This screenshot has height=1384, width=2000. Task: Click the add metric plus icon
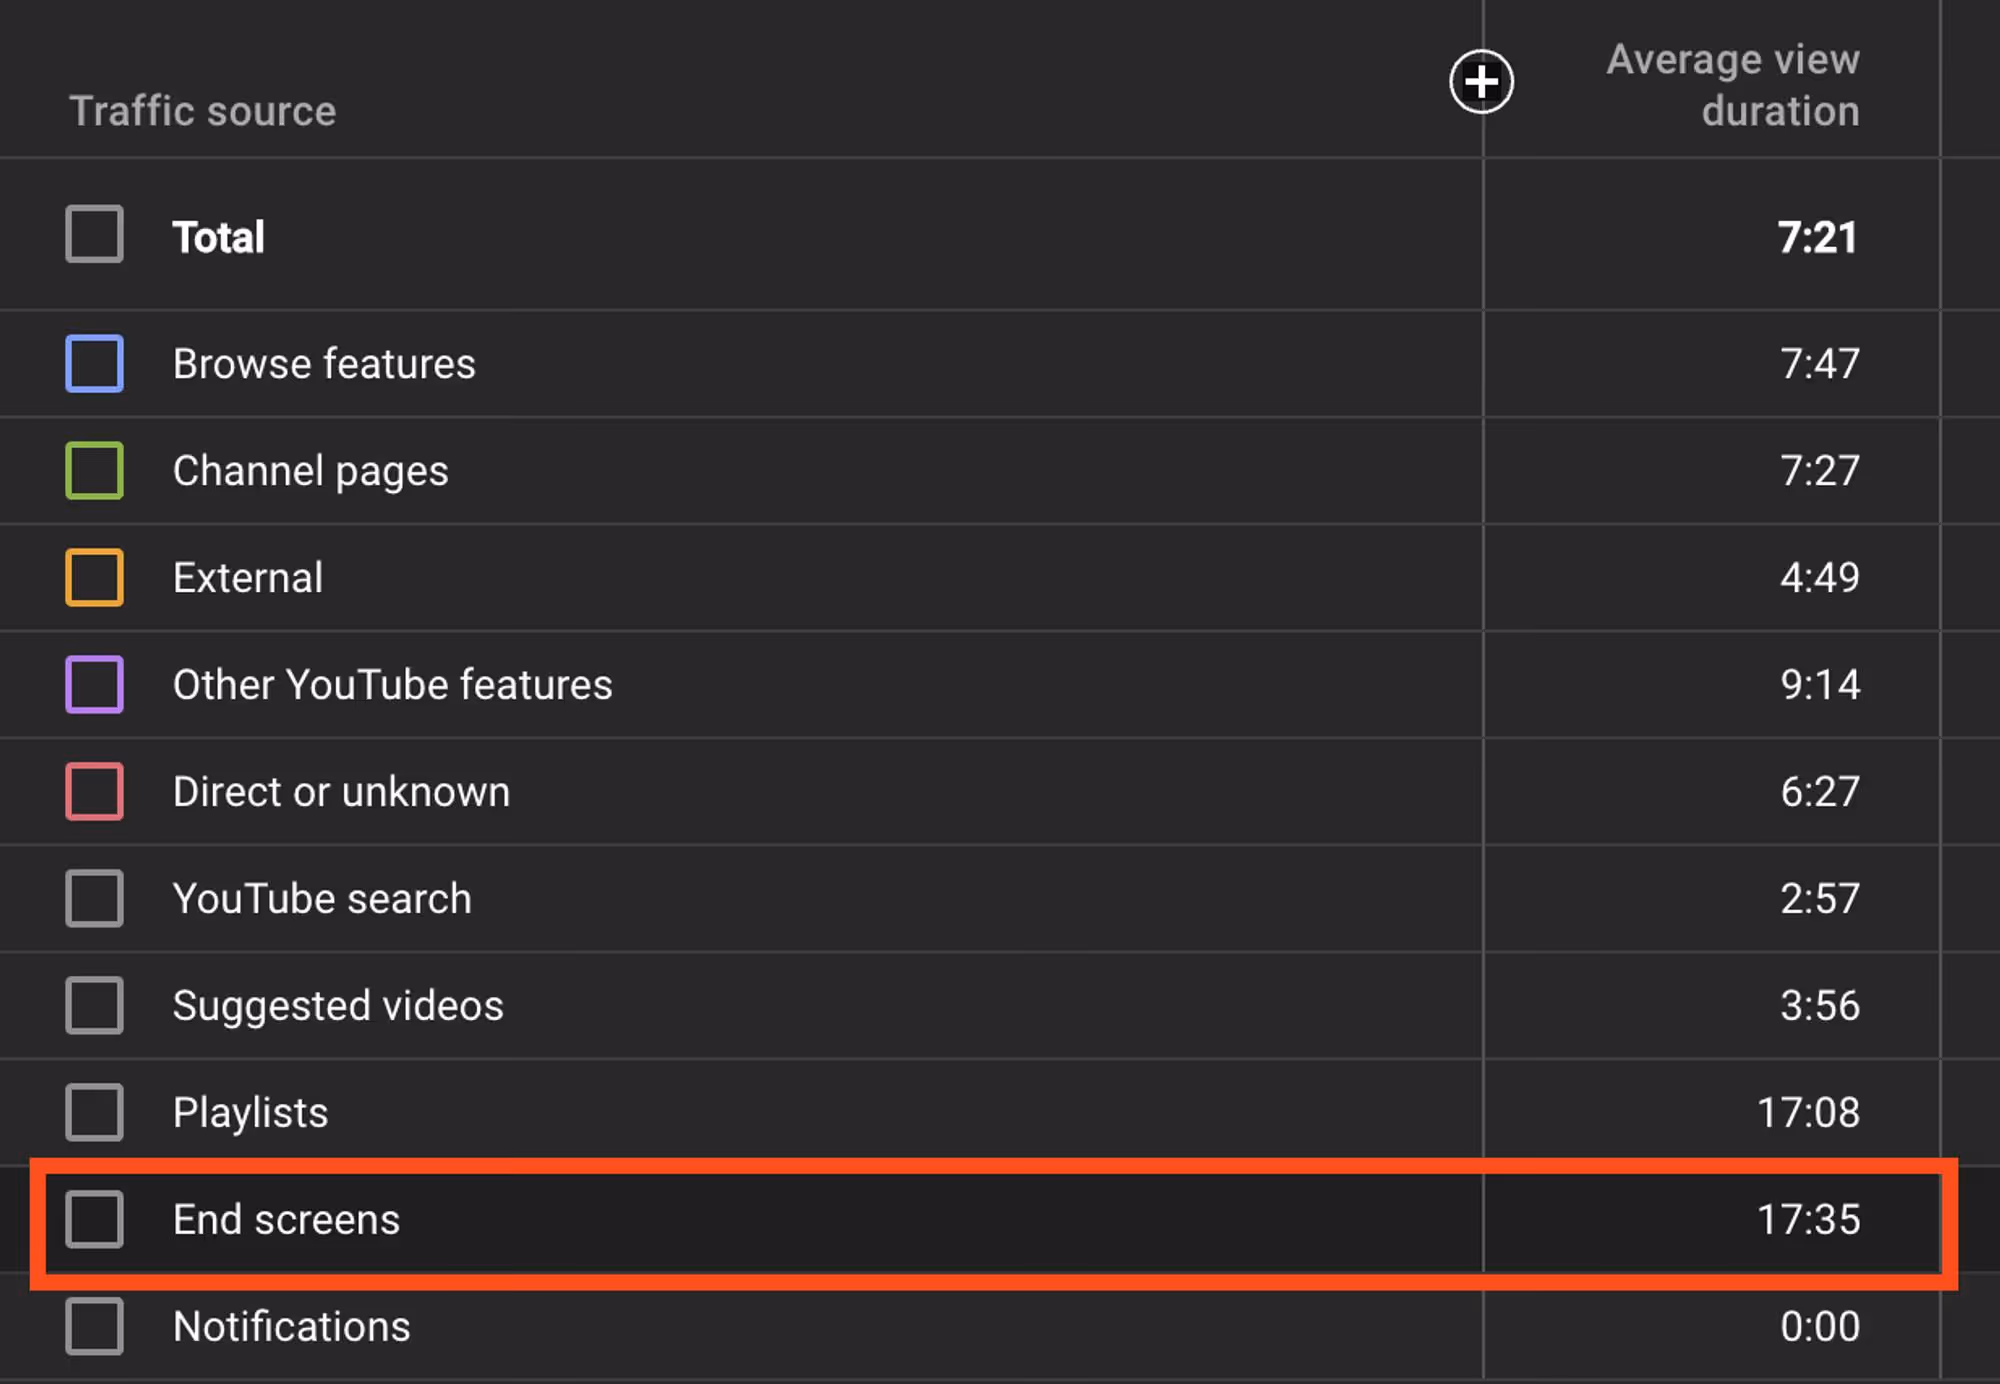tap(1481, 82)
